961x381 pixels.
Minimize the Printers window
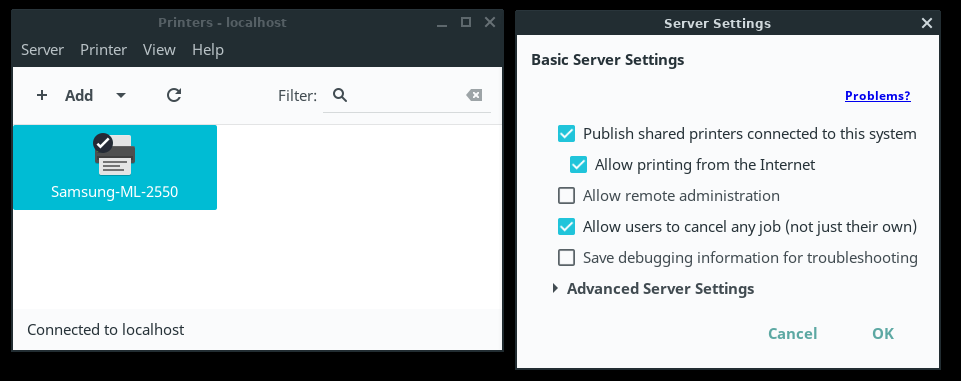[x=442, y=23]
